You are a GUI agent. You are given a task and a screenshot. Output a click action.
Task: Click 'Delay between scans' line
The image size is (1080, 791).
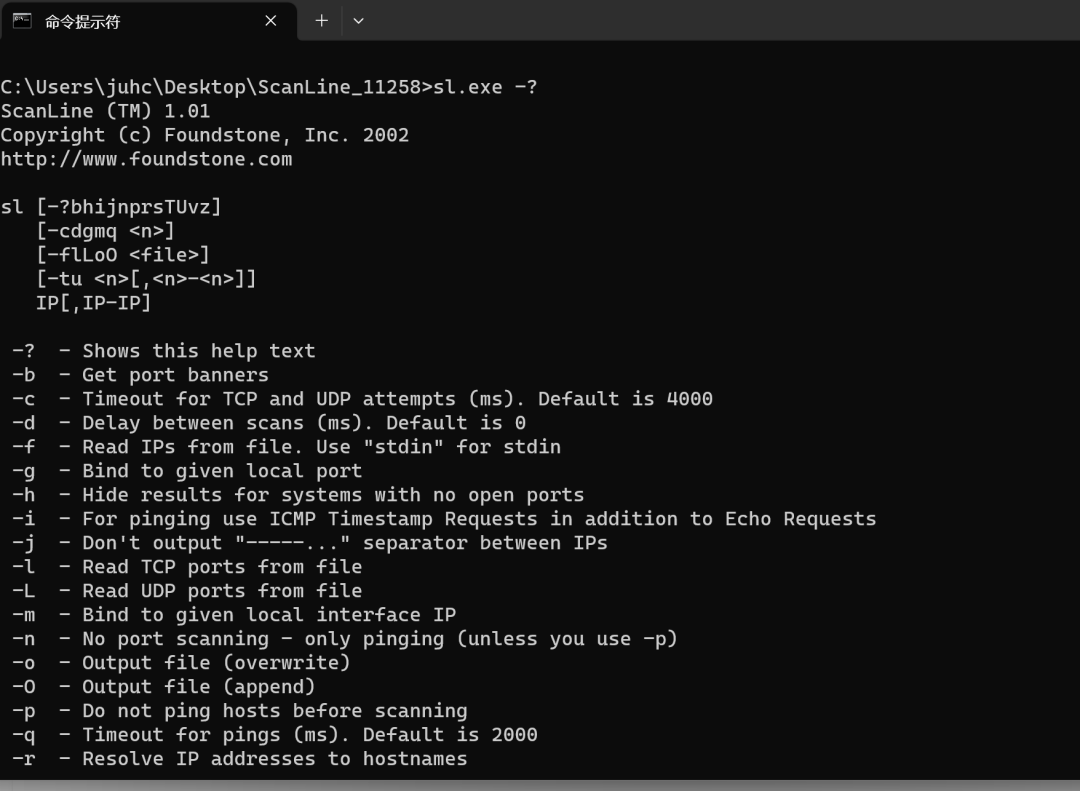pyautogui.click(x=269, y=423)
